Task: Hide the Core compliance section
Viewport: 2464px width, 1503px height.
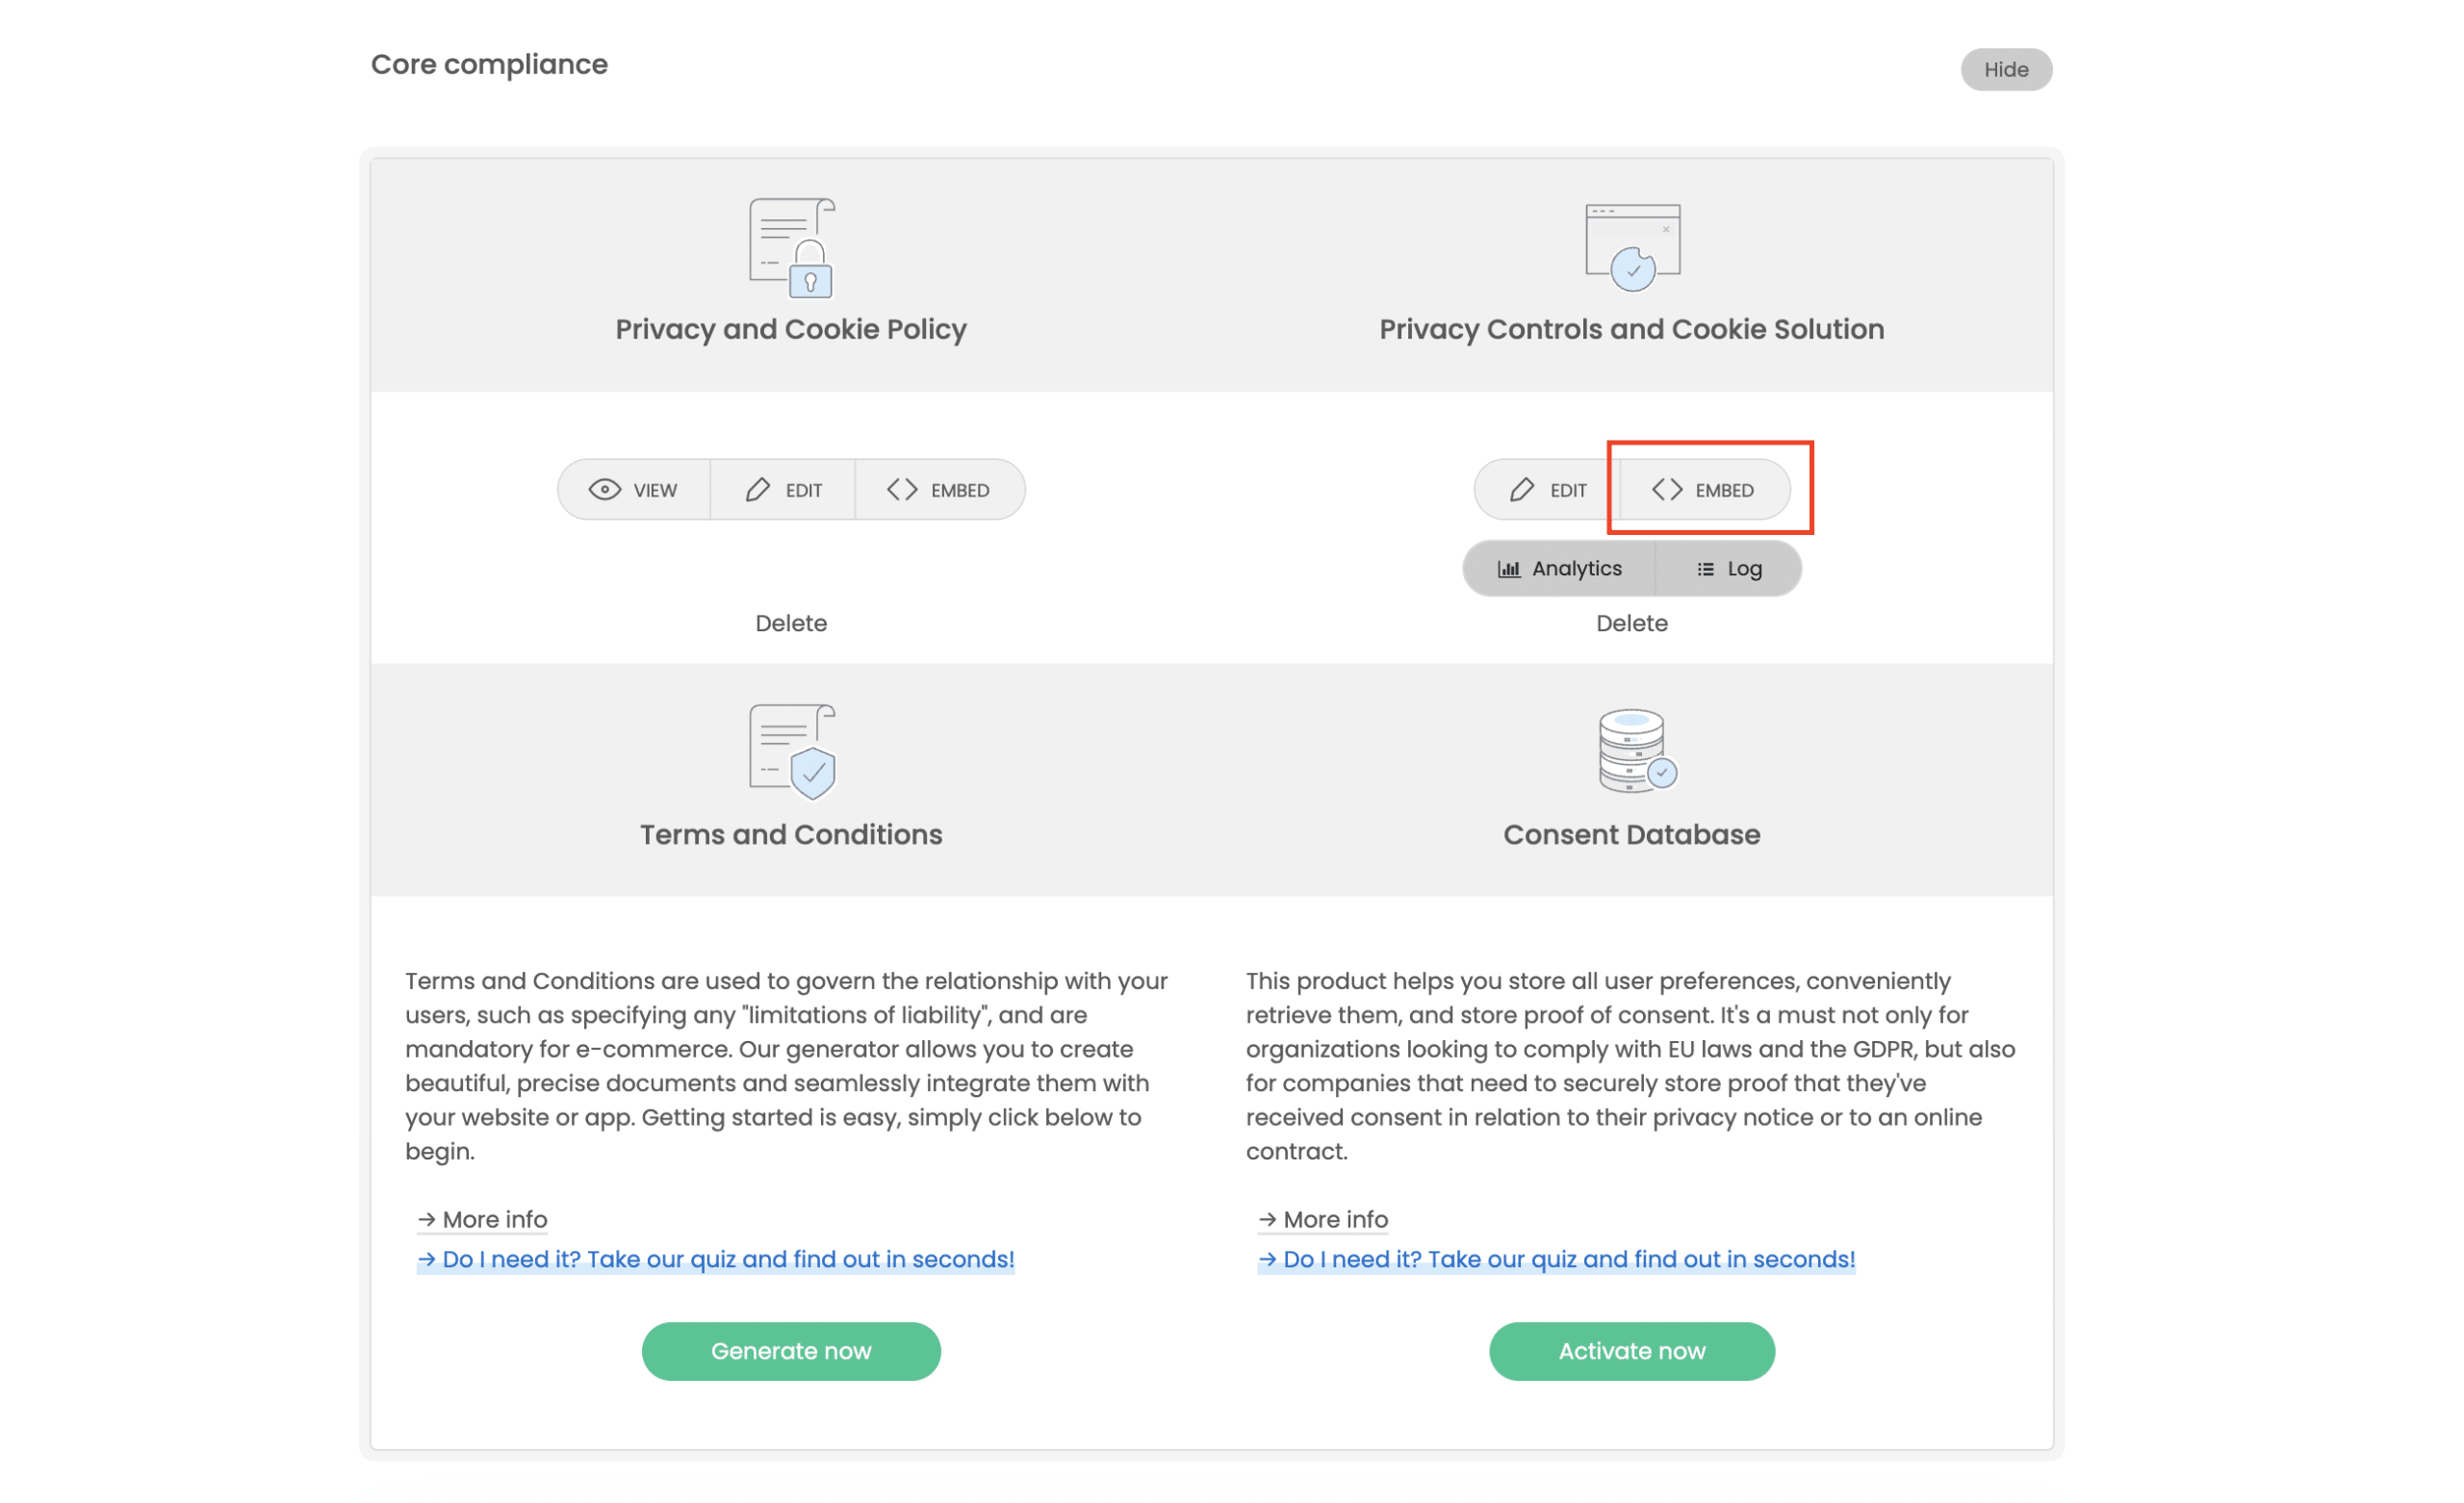Action: pos(2006,69)
